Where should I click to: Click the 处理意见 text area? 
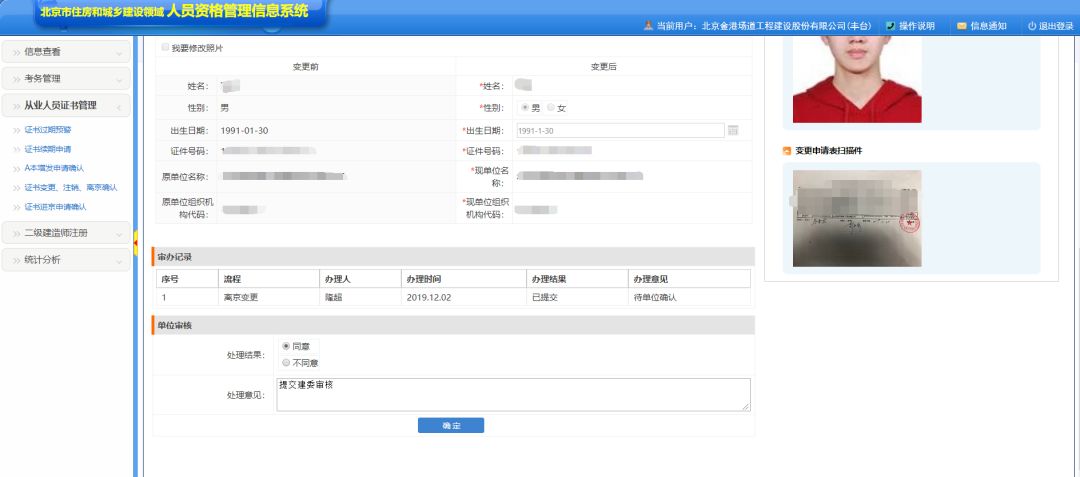click(x=513, y=394)
